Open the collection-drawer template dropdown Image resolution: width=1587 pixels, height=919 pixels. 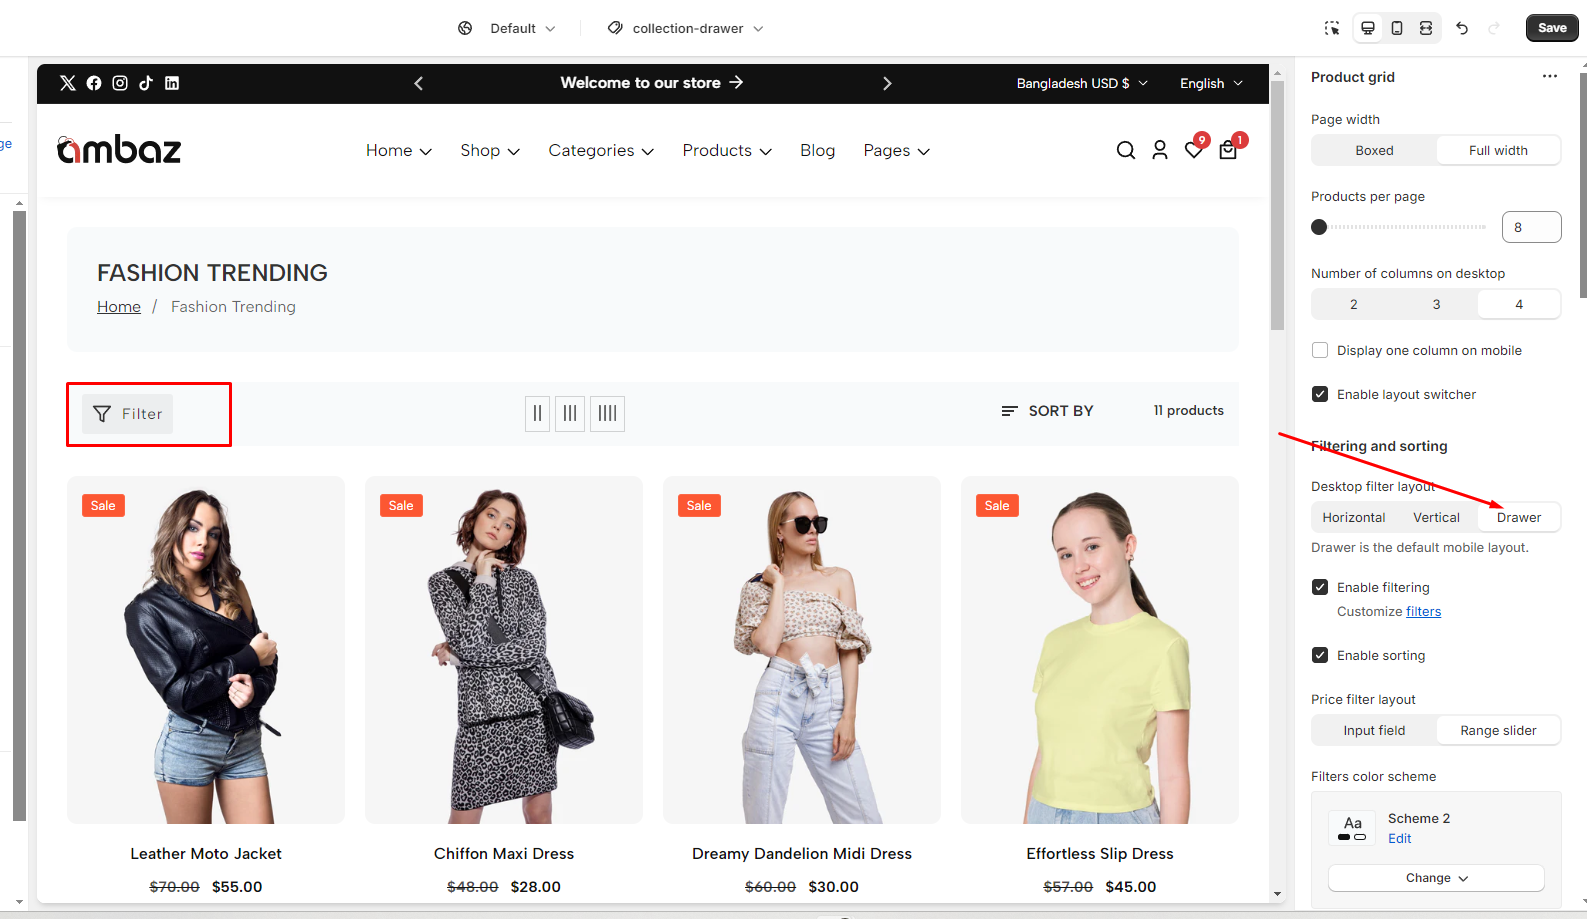click(686, 28)
